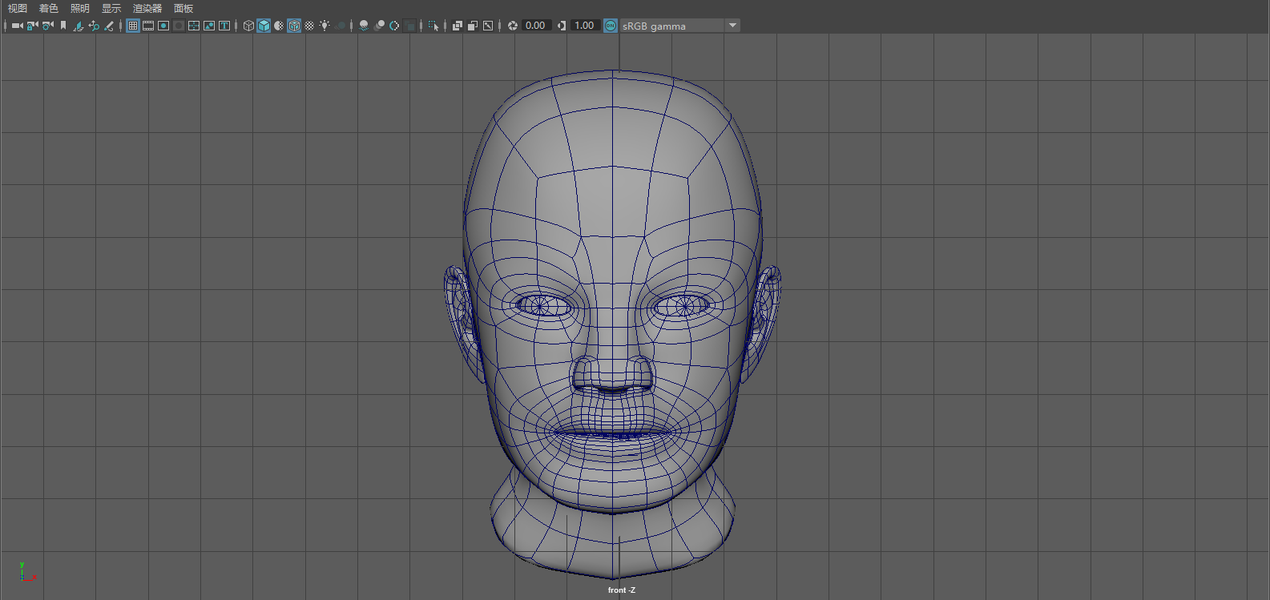Click the 2D Pan/Zoom icon
The image size is (1270, 600).
click(94, 25)
